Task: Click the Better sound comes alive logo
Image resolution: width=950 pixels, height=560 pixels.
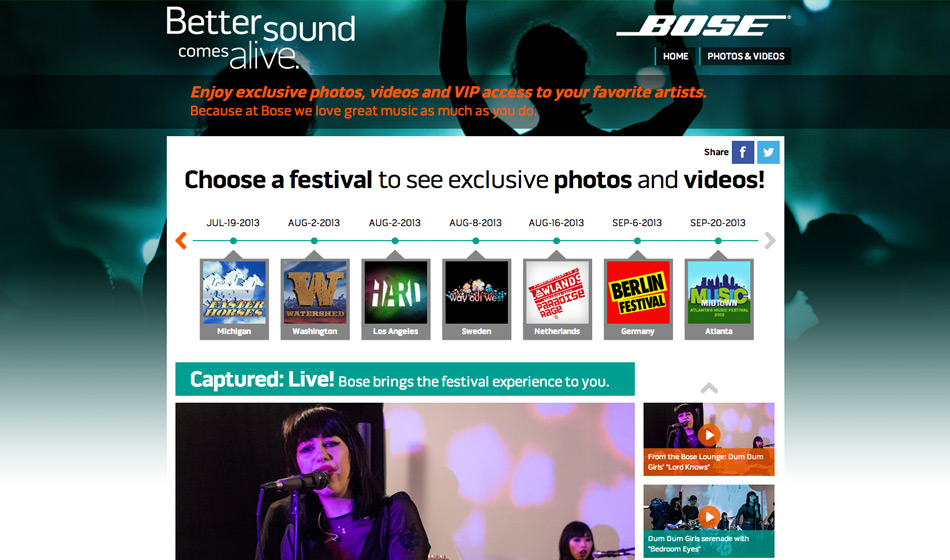Action: (x=261, y=38)
